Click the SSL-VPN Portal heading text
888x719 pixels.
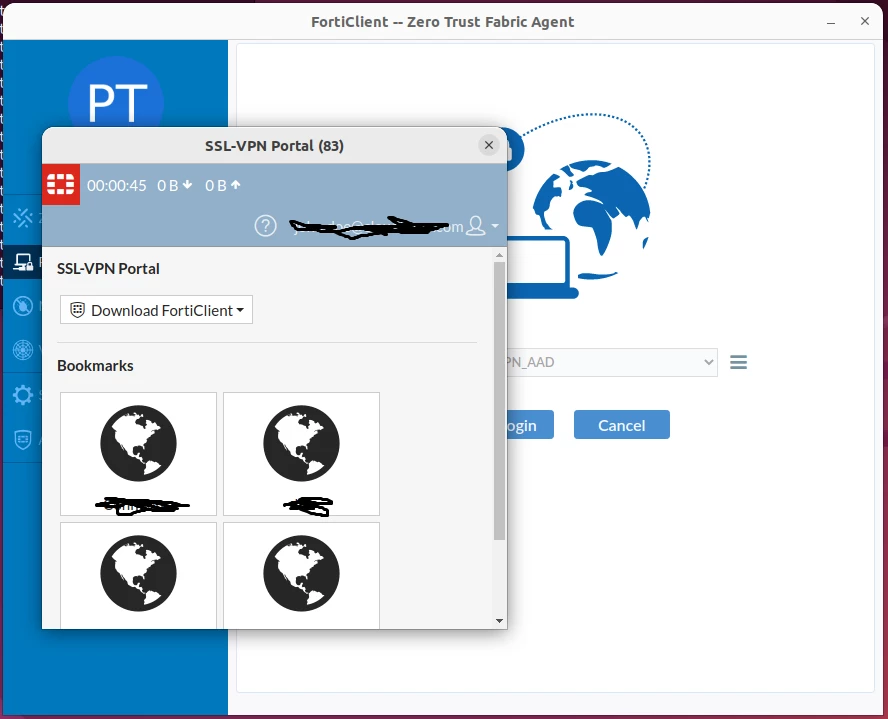coord(108,268)
